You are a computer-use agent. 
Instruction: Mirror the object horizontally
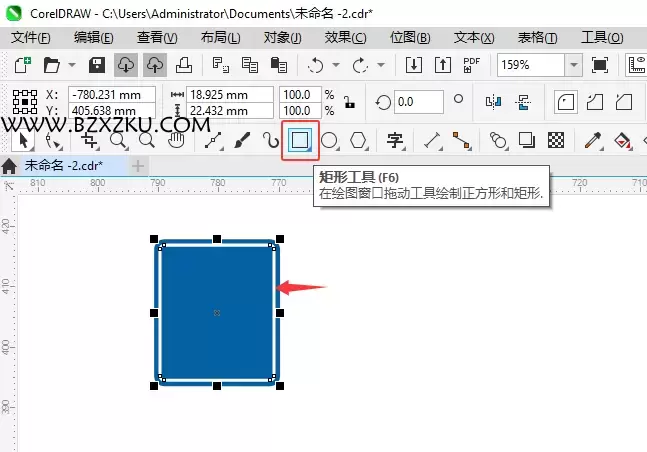(x=494, y=102)
